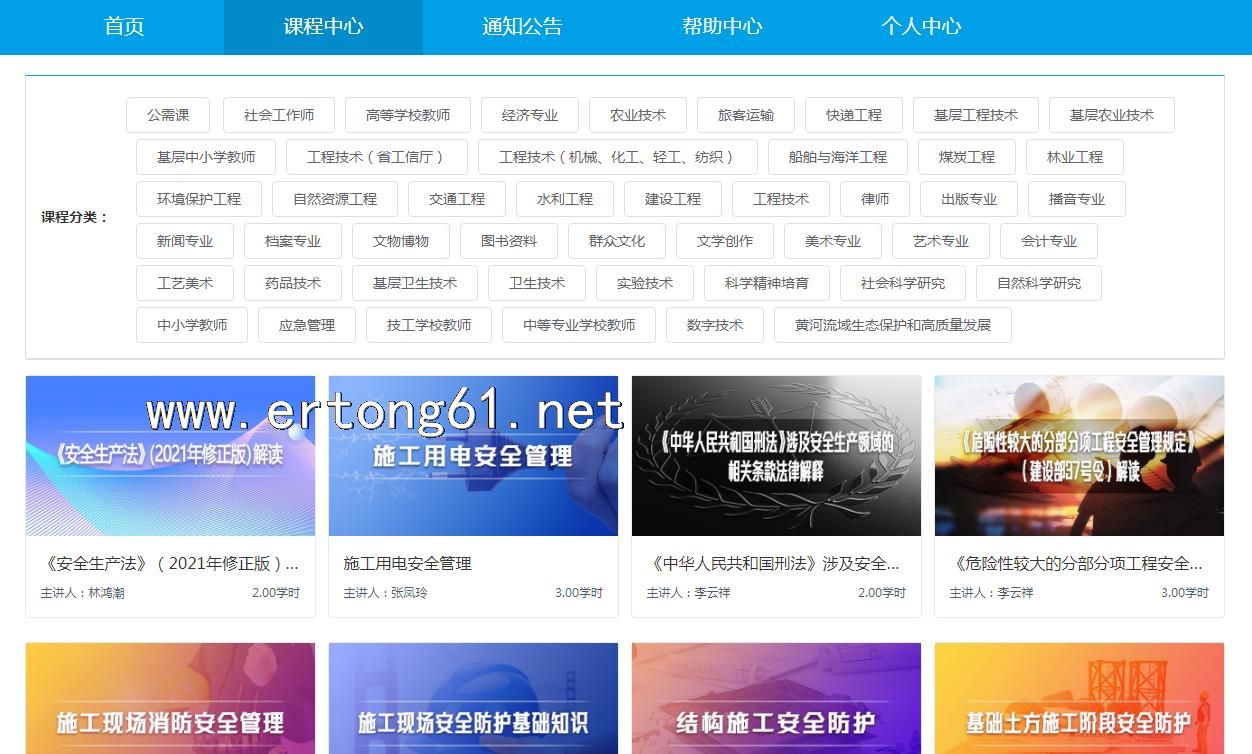Select the 应急管理 category

click(x=307, y=325)
